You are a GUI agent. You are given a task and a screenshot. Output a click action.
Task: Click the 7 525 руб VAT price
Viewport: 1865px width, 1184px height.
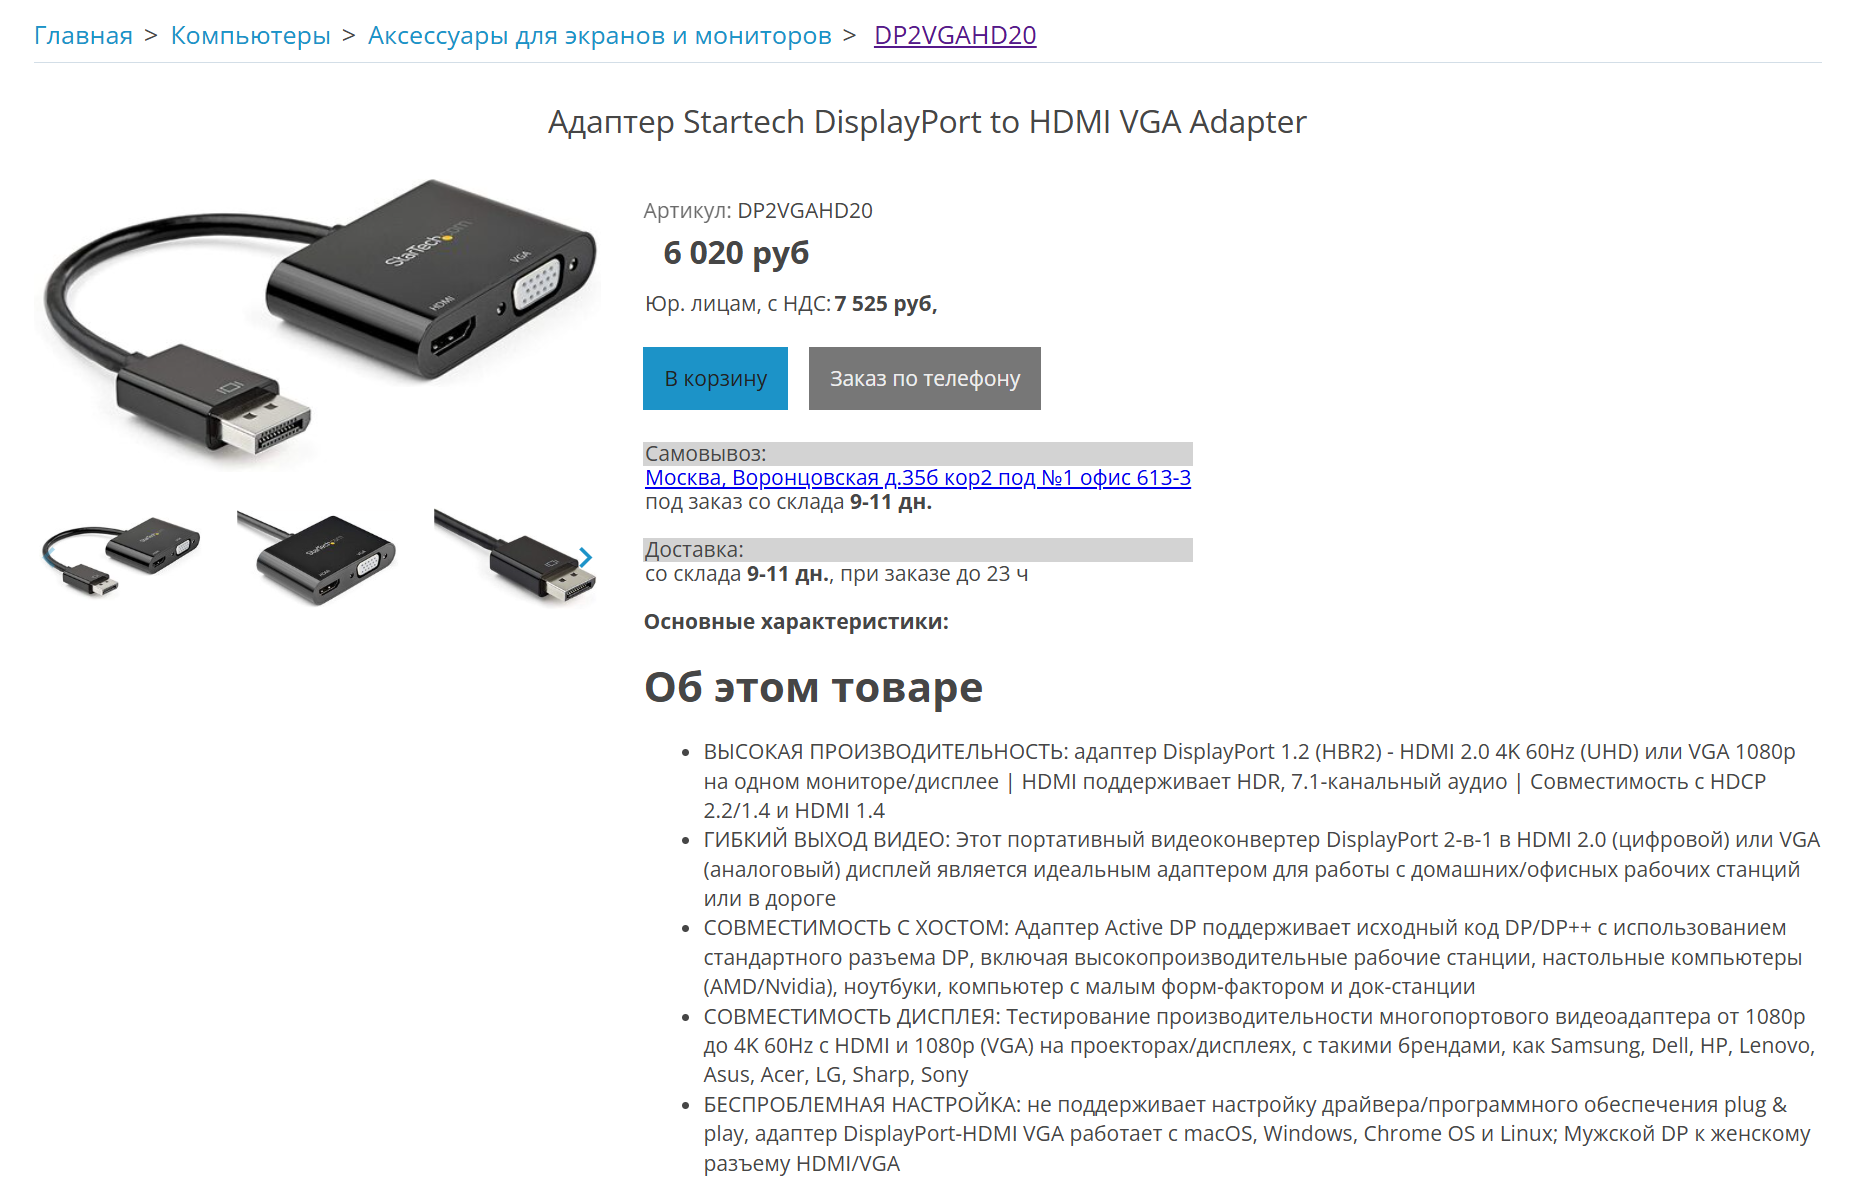pyautogui.click(x=885, y=304)
